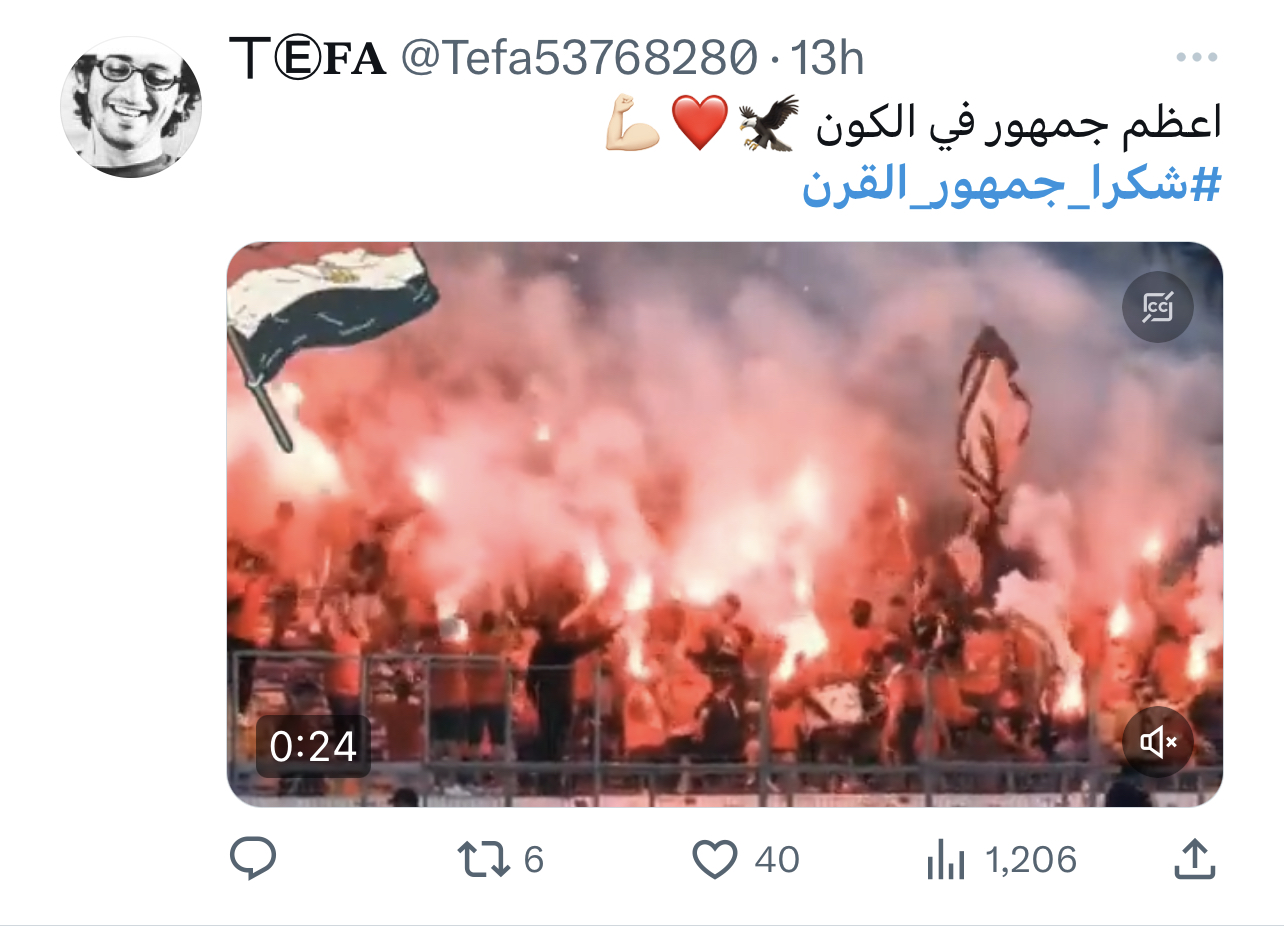Open the @Tefa53768280 handle link
1284x935 pixels.
(579, 59)
